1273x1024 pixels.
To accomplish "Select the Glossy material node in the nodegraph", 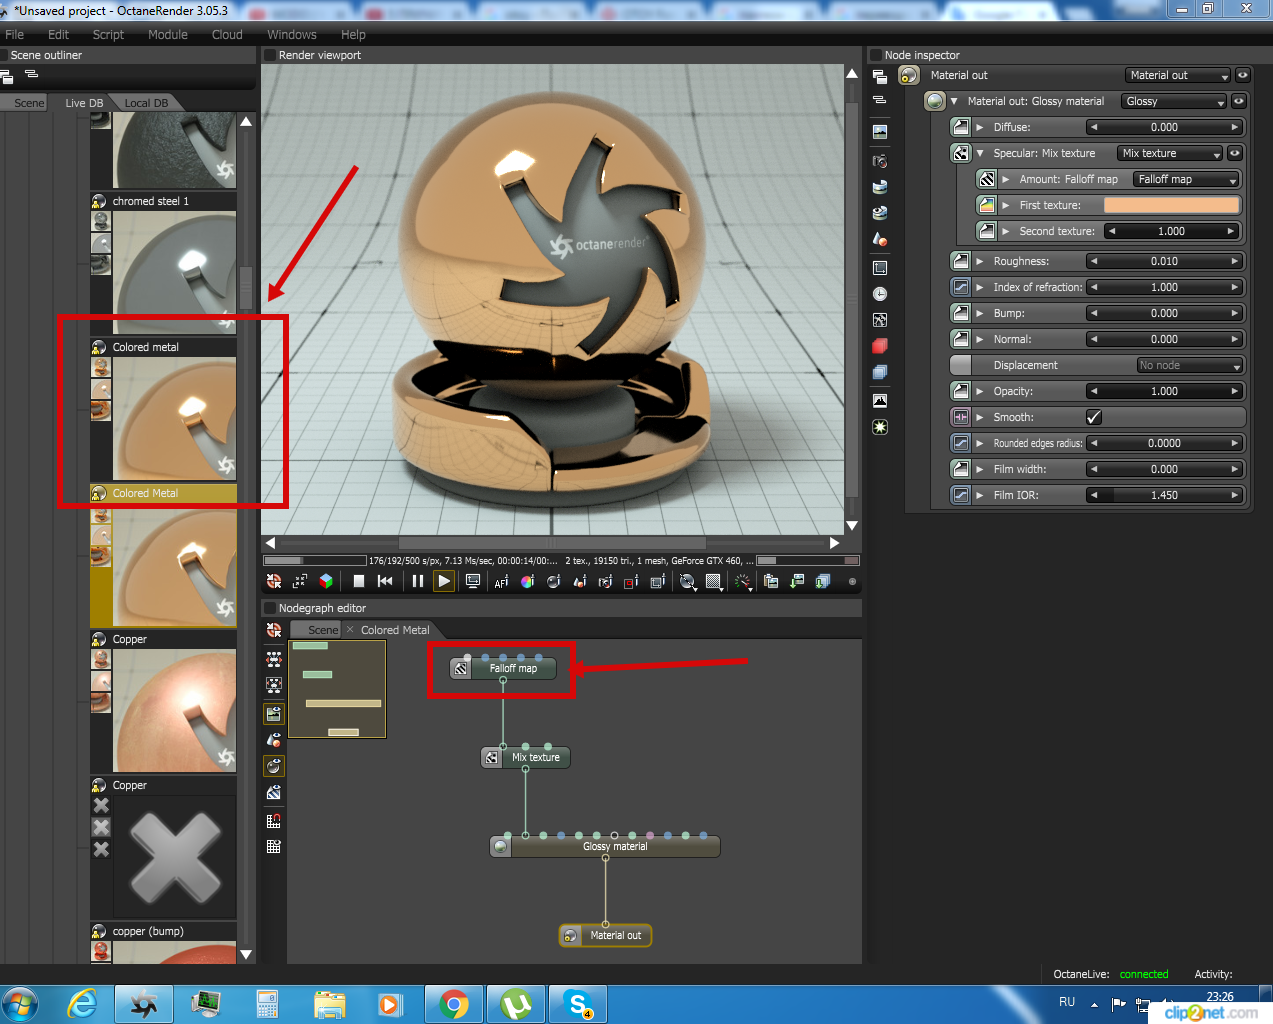I will click(605, 846).
